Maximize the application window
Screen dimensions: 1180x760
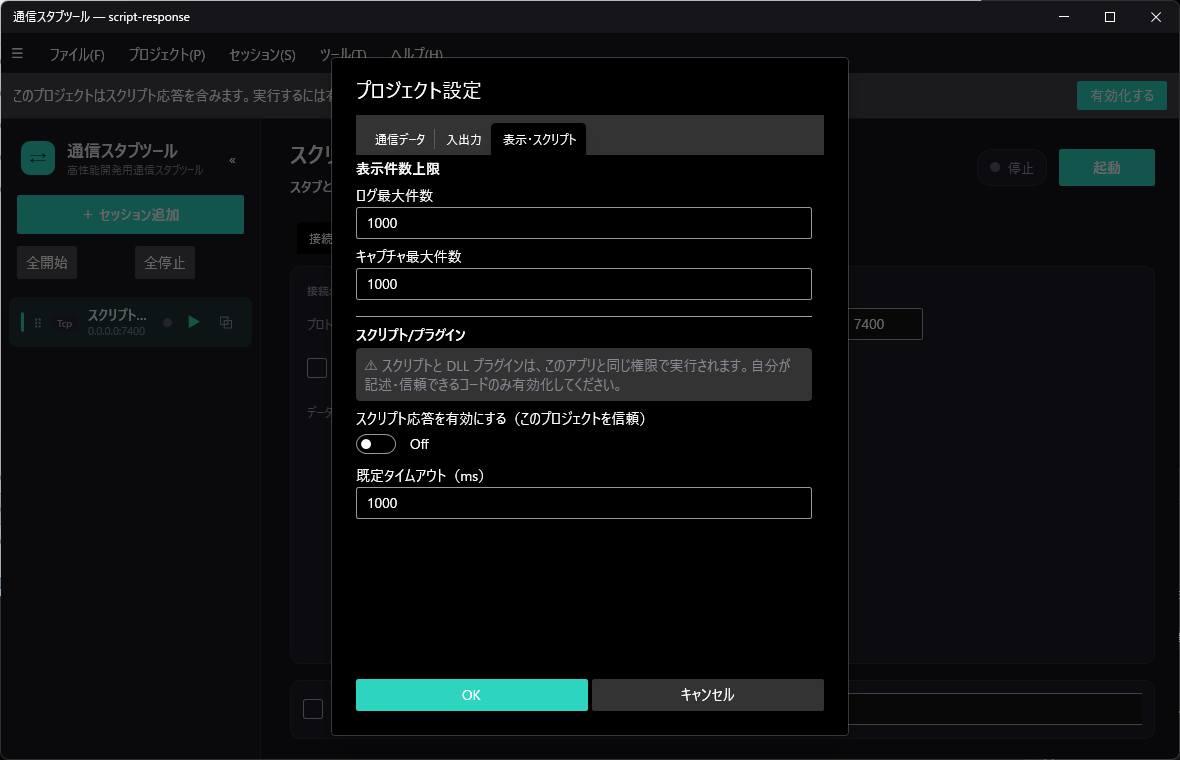1109,17
